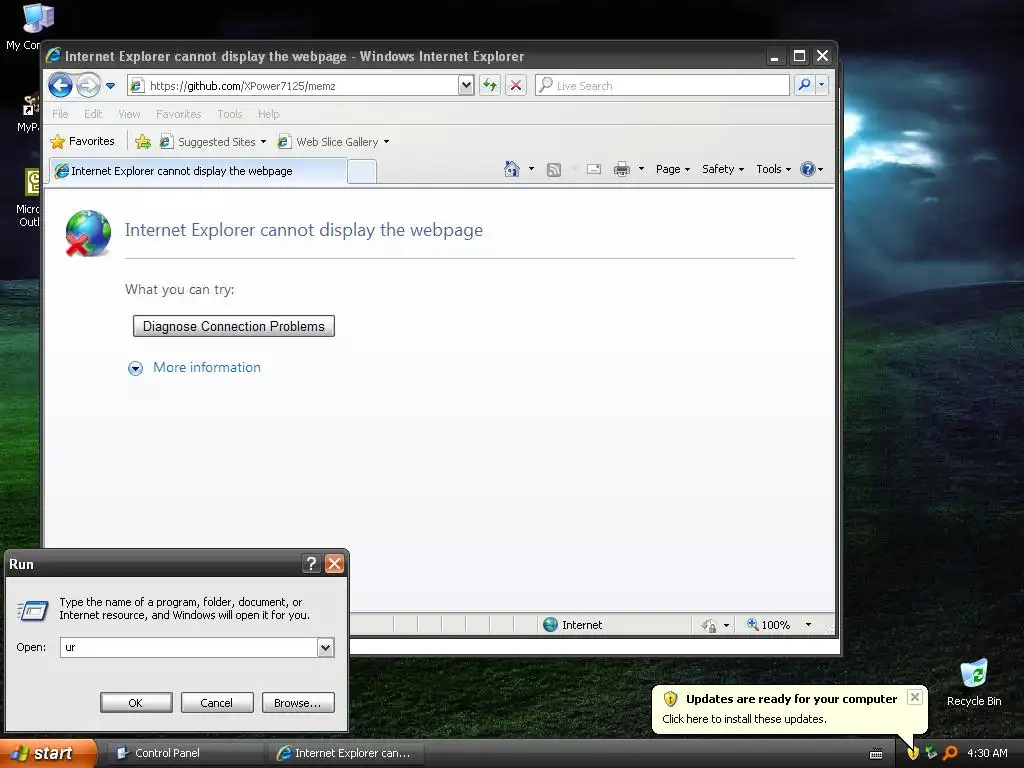The width and height of the screenshot is (1024, 768).
Task: Click the blue Help question mark icon
Action: (808, 169)
